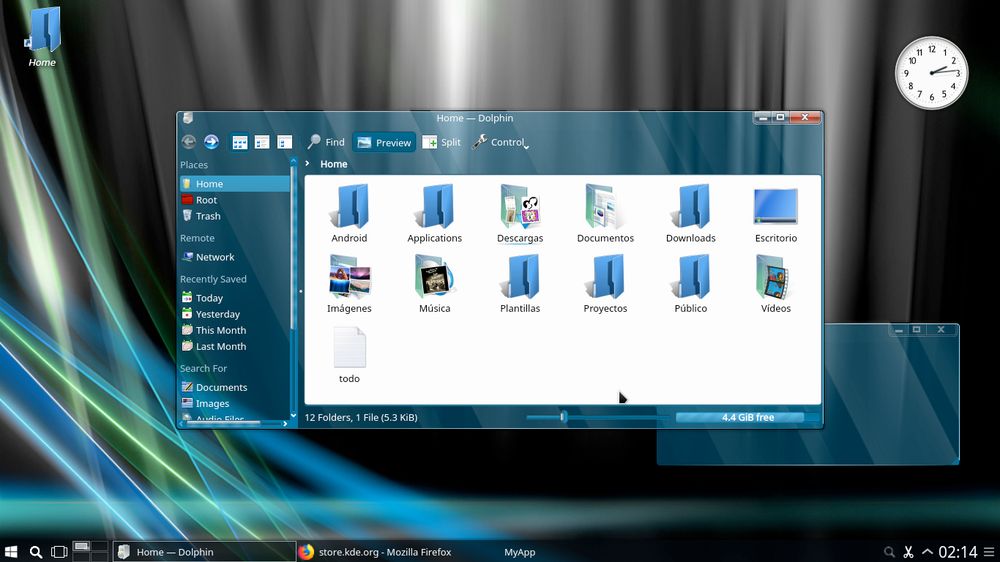
Task: Switch to Home — Dolphin taskbar entry
Action: pyautogui.click(x=204, y=552)
